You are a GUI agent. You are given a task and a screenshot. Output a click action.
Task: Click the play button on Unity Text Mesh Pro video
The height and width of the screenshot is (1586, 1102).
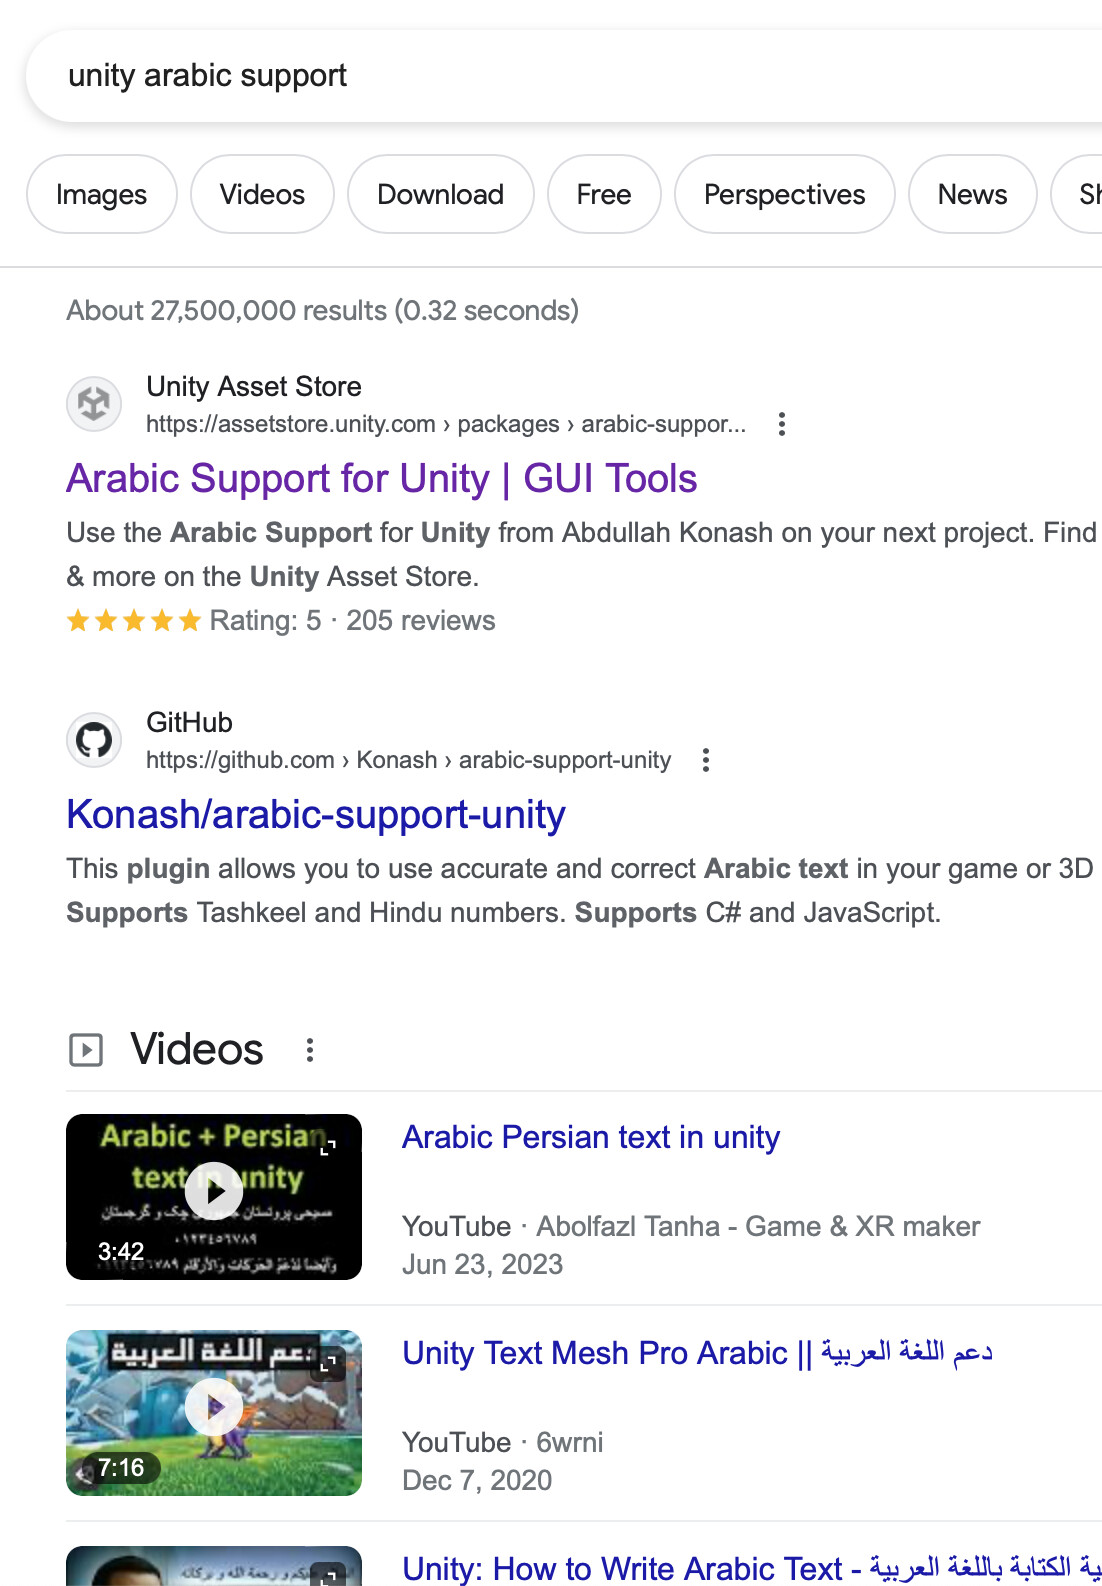click(x=213, y=1406)
